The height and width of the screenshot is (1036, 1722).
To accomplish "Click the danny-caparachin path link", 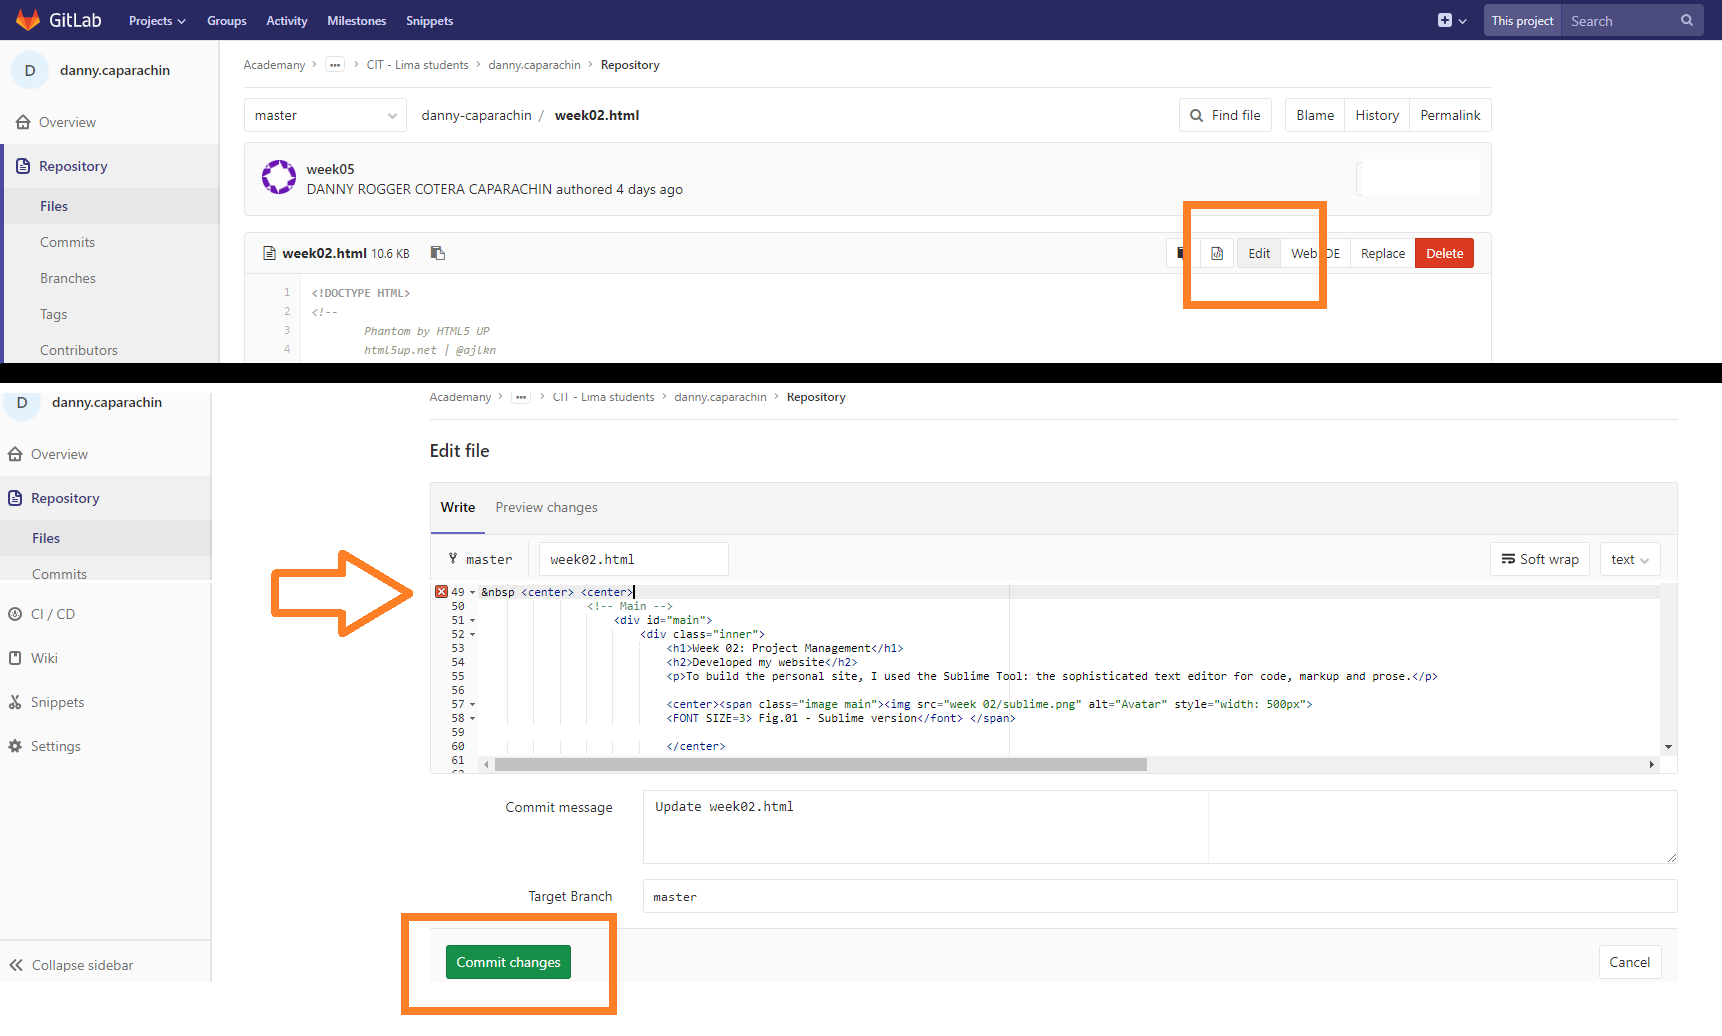I will point(476,115).
